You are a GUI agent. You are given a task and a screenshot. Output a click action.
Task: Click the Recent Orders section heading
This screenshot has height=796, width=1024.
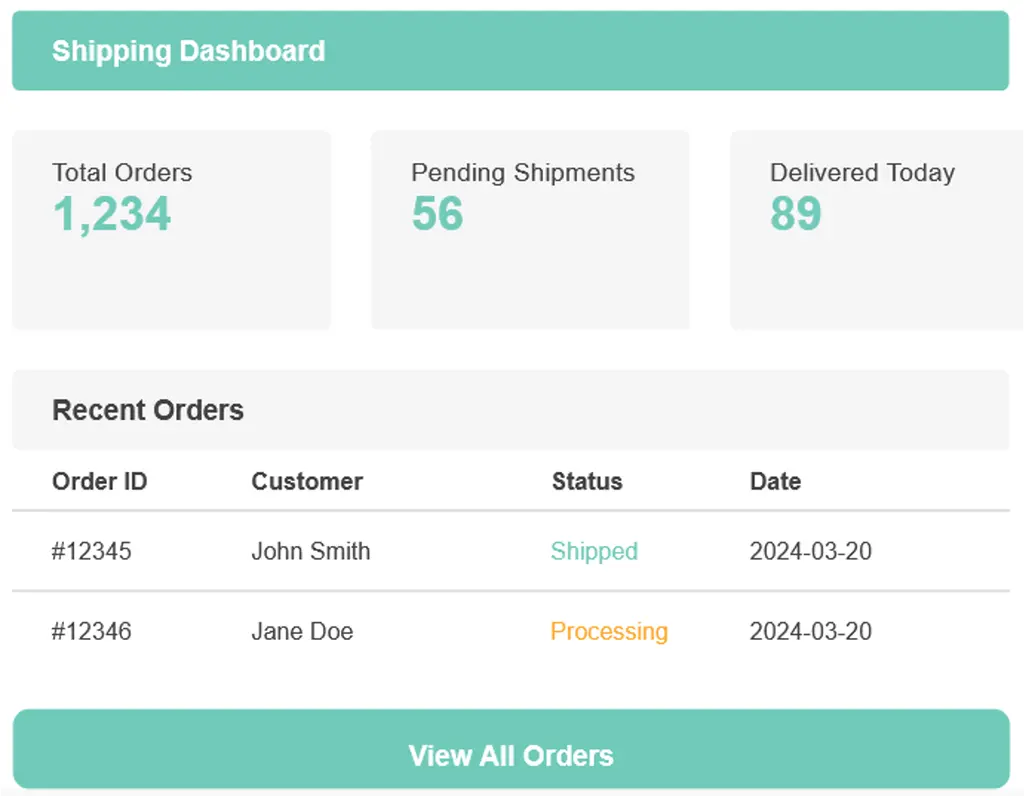pos(148,410)
